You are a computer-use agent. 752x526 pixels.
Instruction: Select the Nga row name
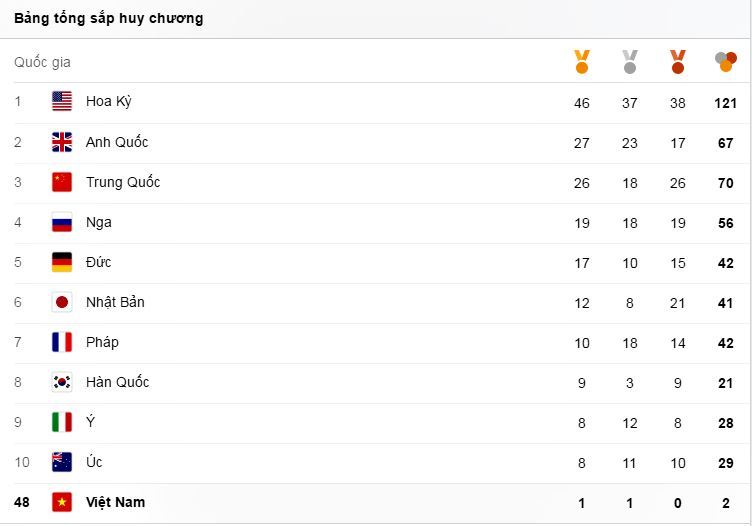coord(99,222)
